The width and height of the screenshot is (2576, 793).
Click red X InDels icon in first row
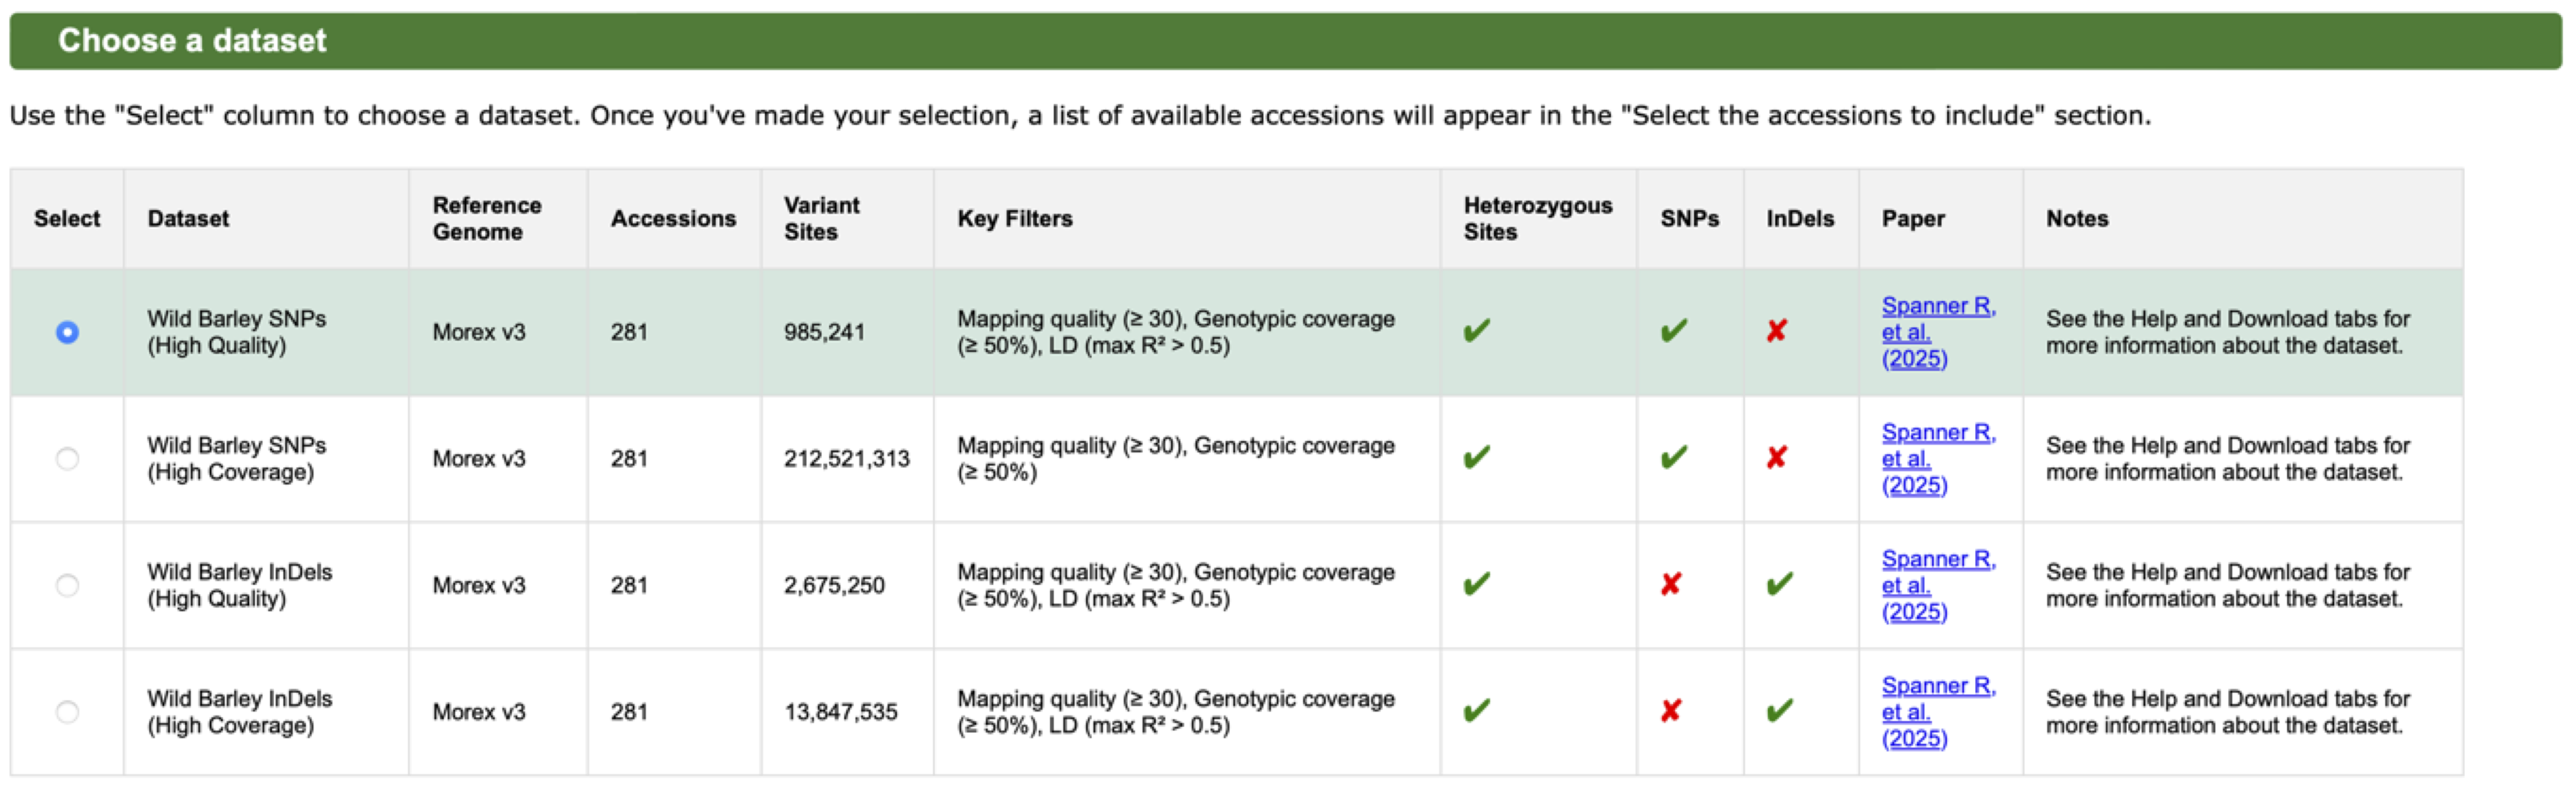pyautogui.click(x=1776, y=331)
